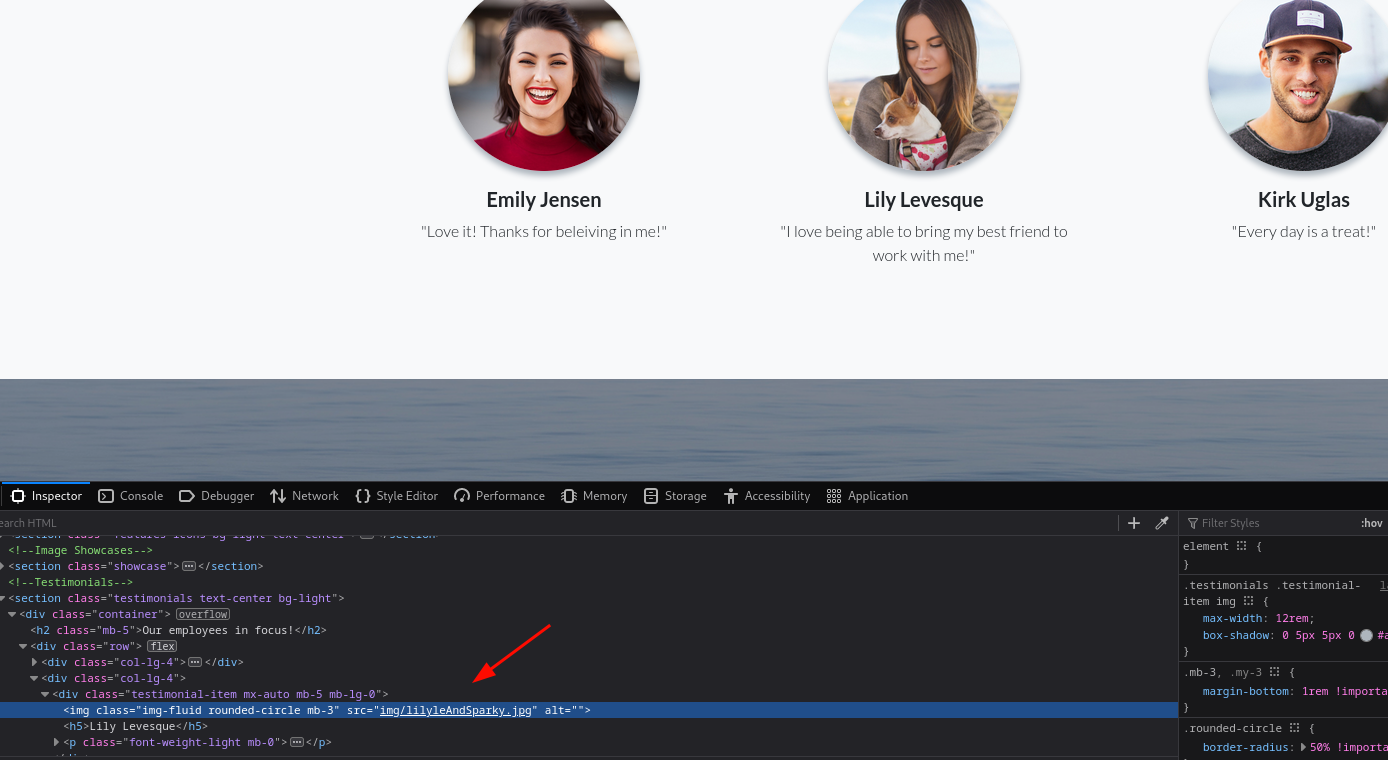The image size is (1388, 760).
Task: Switch to the Network tab
Action: coord(304,496)
